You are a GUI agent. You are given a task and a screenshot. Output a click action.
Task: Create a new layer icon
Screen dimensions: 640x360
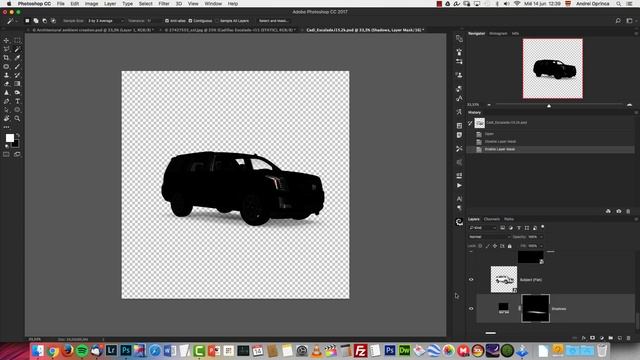click(x=620, y=338)
